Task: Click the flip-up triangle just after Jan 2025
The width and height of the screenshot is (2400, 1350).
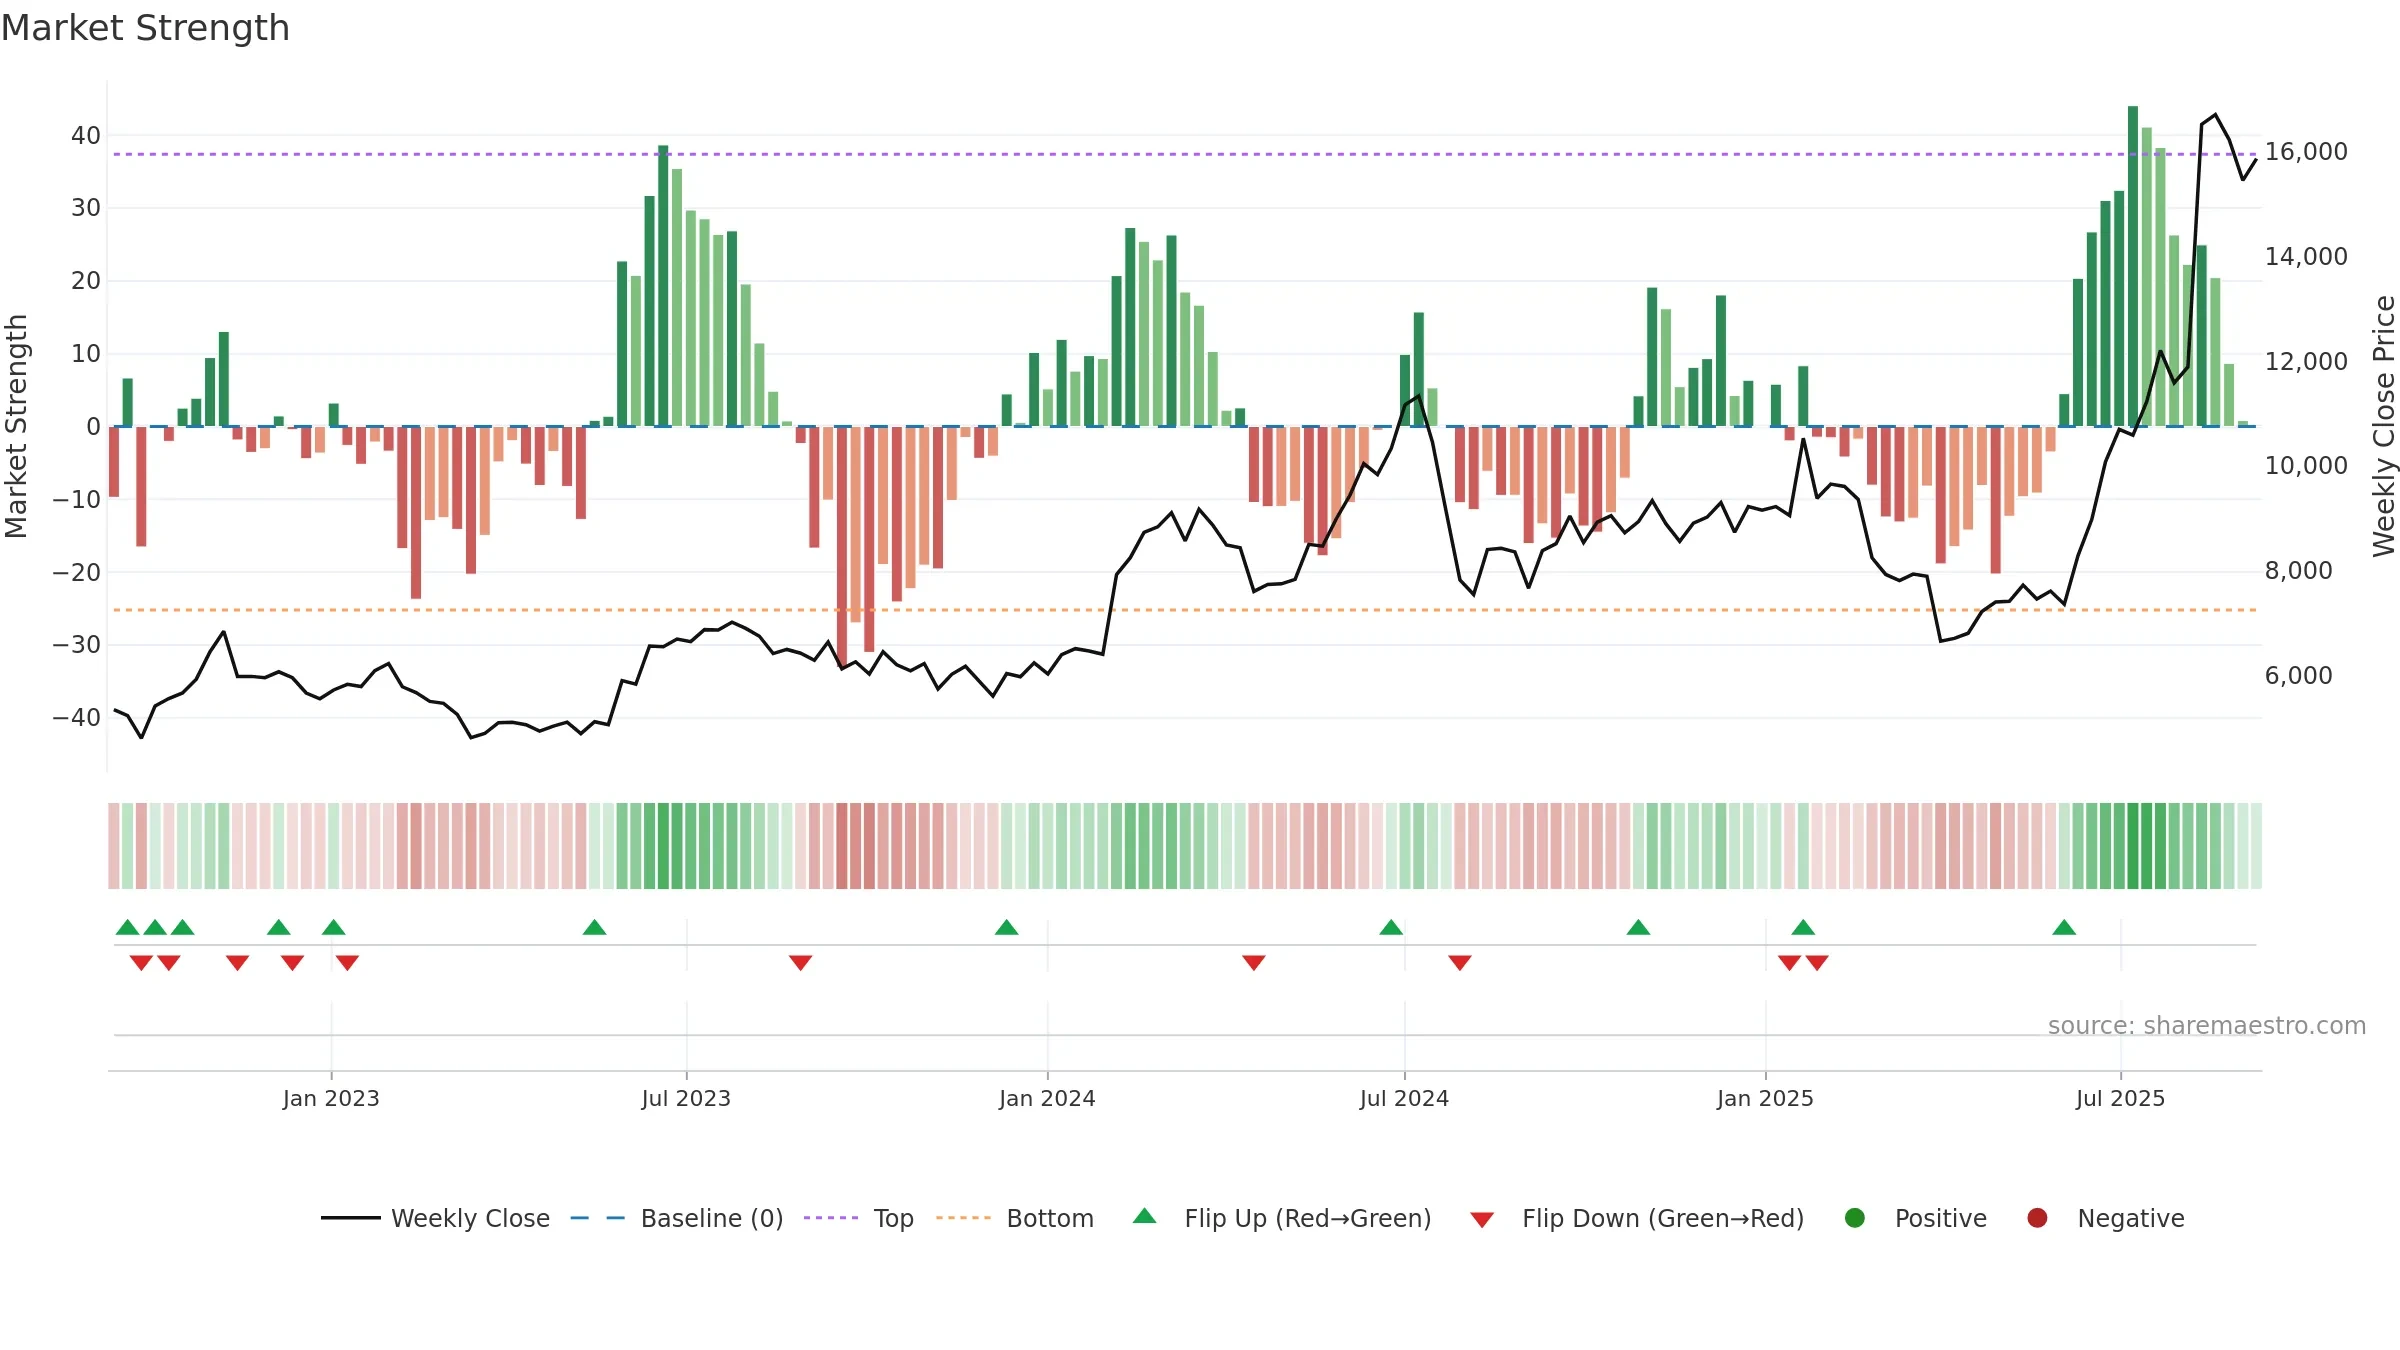Action: pos(1803,927)
